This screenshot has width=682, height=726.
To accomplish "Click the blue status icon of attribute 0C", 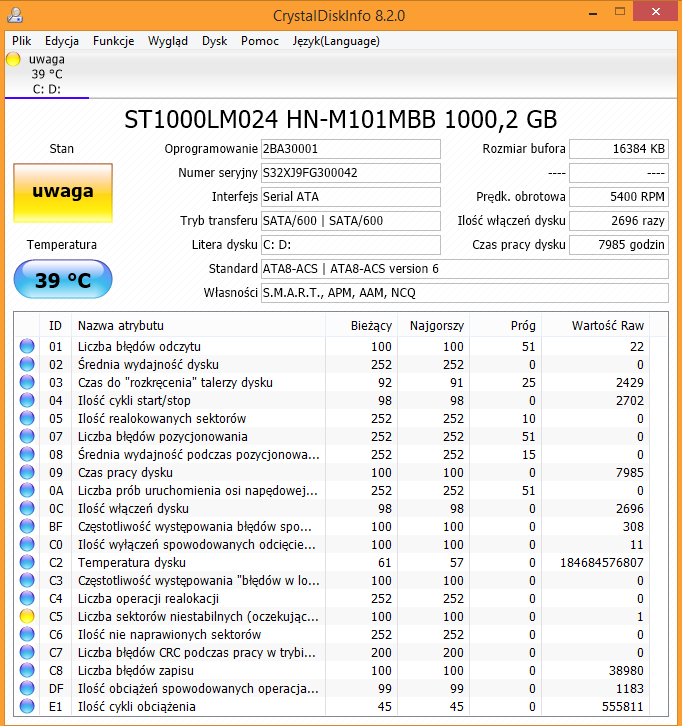I will tap(27, 508).
